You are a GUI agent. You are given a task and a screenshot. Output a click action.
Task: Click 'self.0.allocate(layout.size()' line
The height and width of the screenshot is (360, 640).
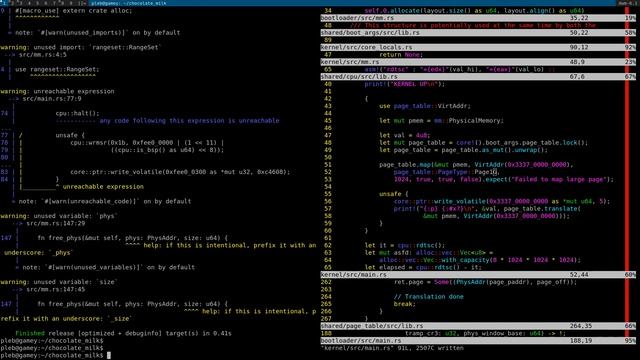(x=474, y=11)
